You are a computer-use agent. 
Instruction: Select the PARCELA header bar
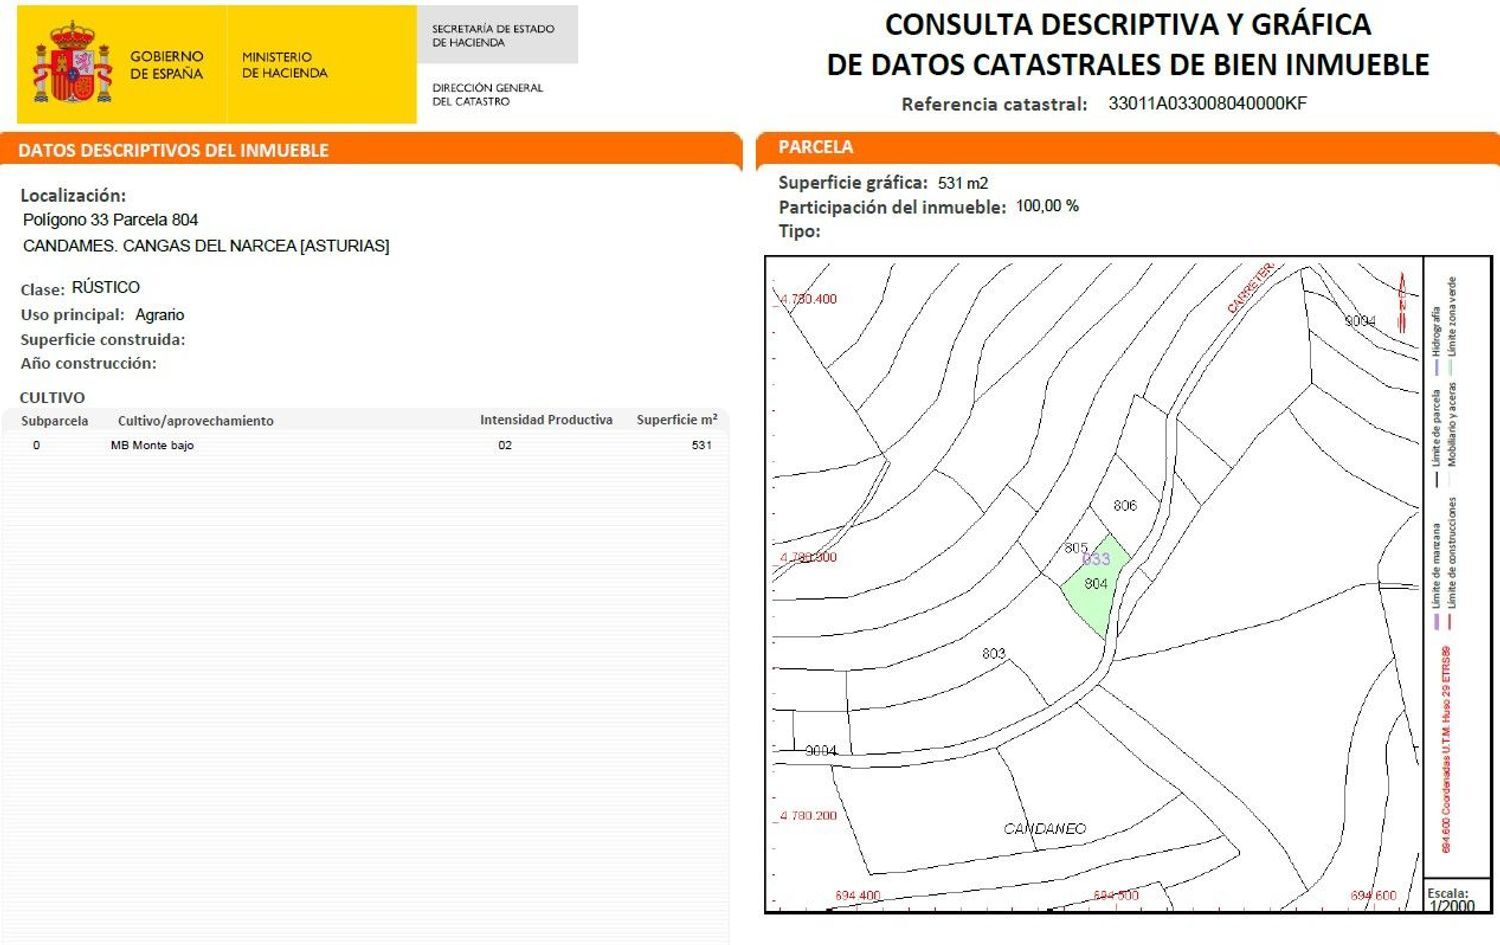[x=815, y=146]
